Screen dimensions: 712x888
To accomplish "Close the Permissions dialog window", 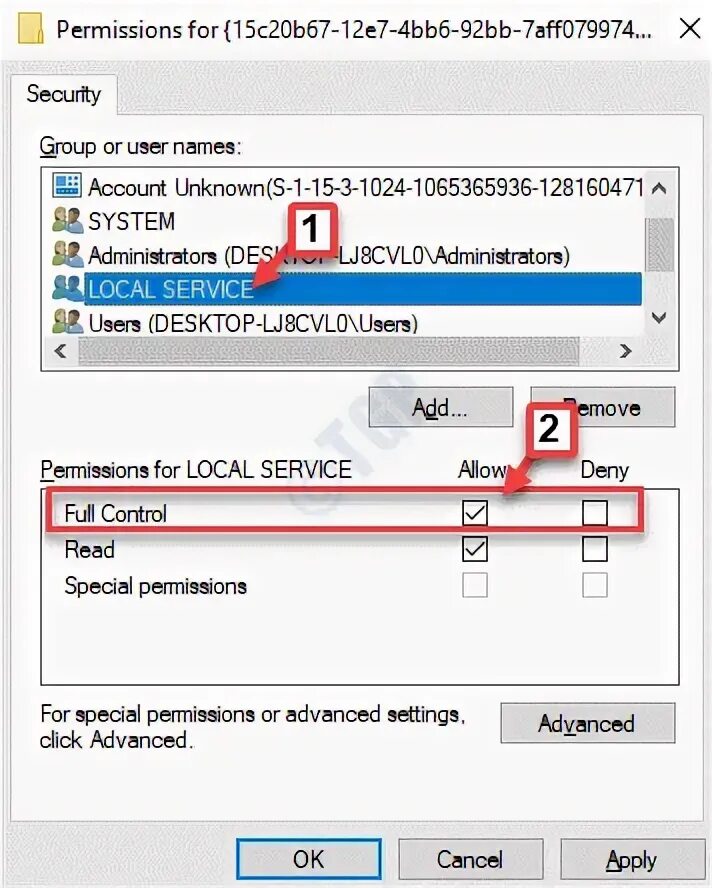I will point(689,28).
